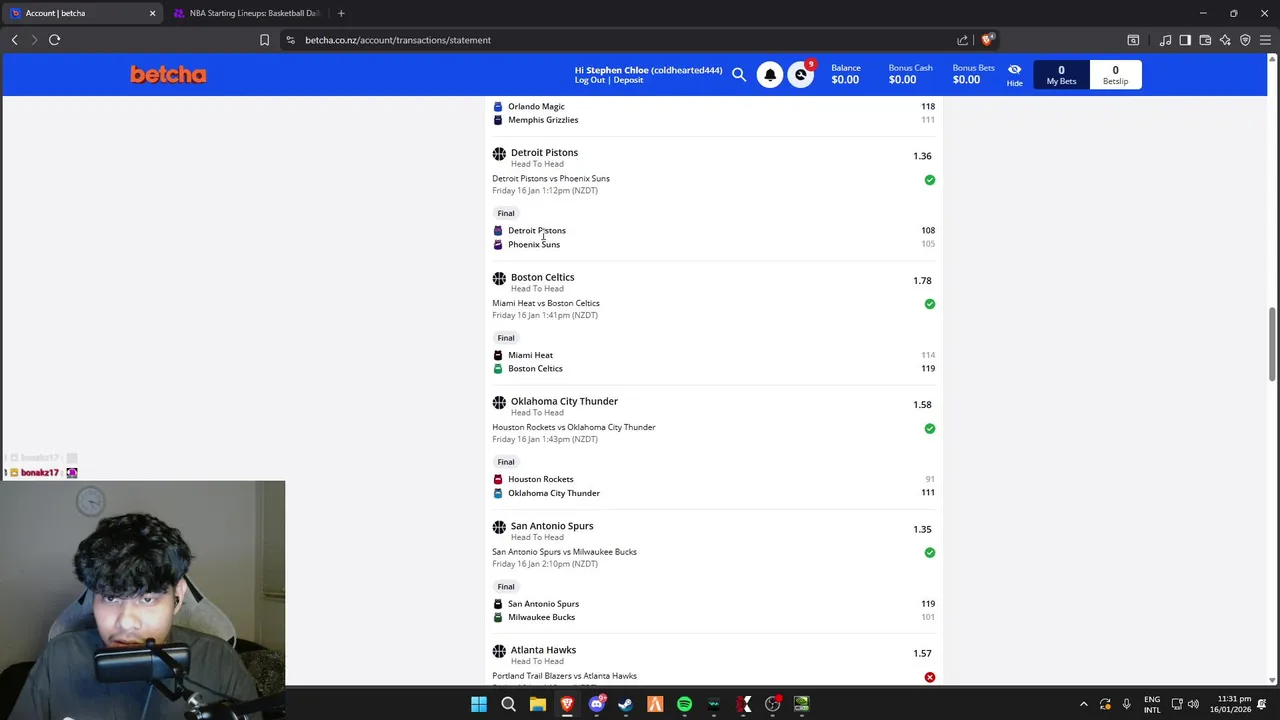Click the Final badge under Detroit Pistons bet
1280x720 pixels.
pos(506,213)
